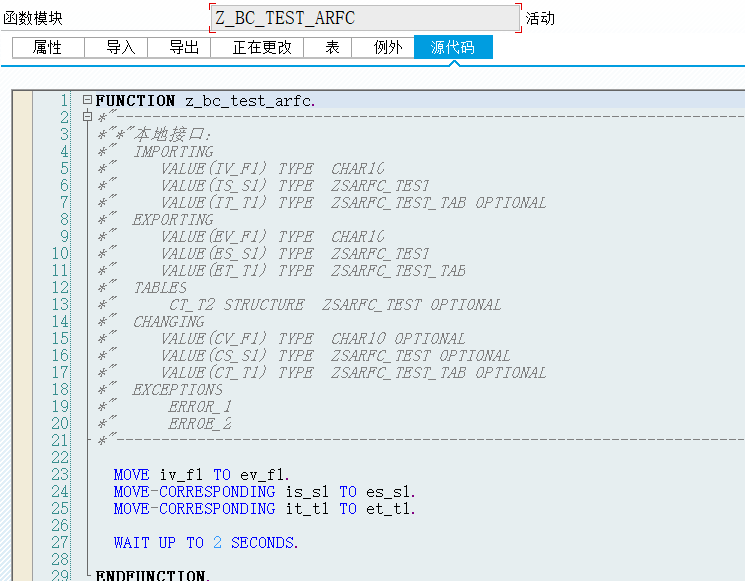This screenshot has width=745, height=581.
Task: Select the 表 tab
Action: point(327,48)
